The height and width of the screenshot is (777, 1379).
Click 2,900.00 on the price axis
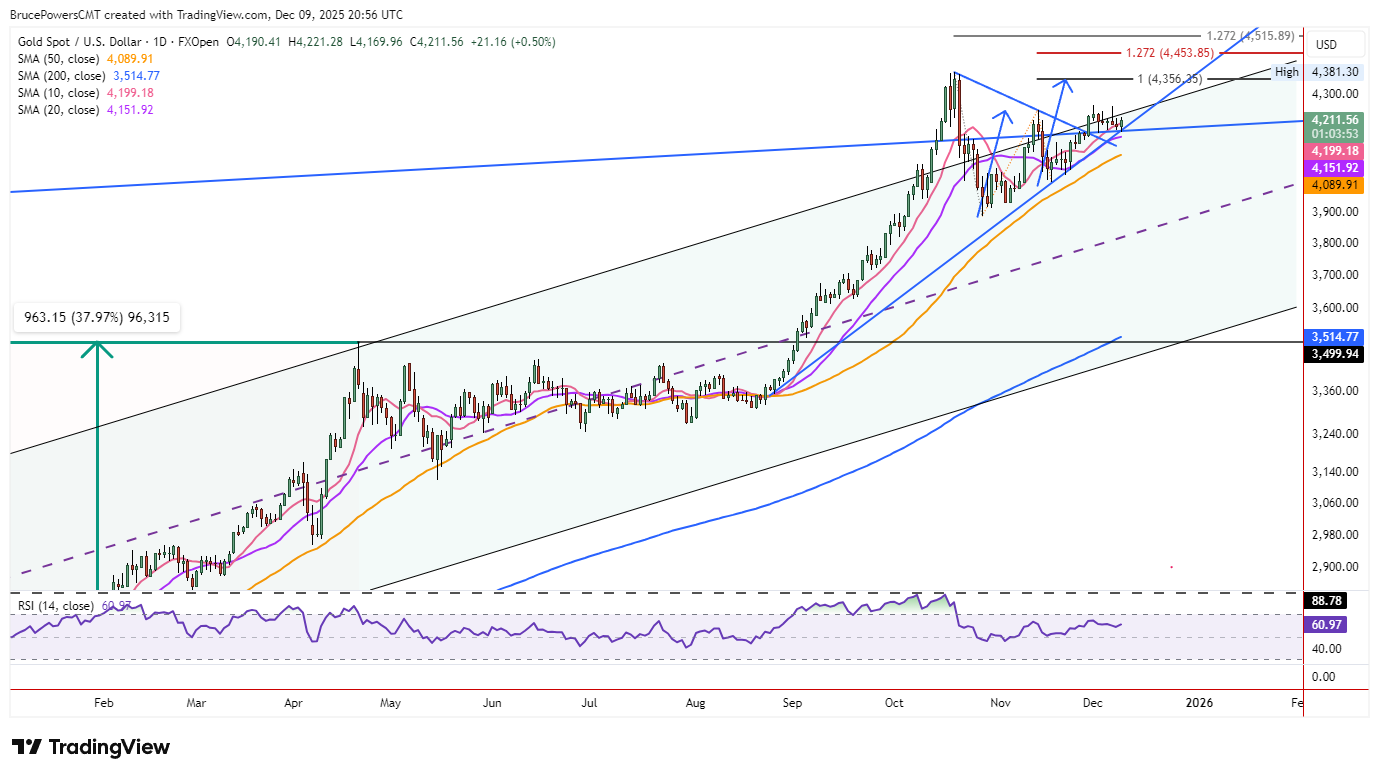click(1335, 567)
